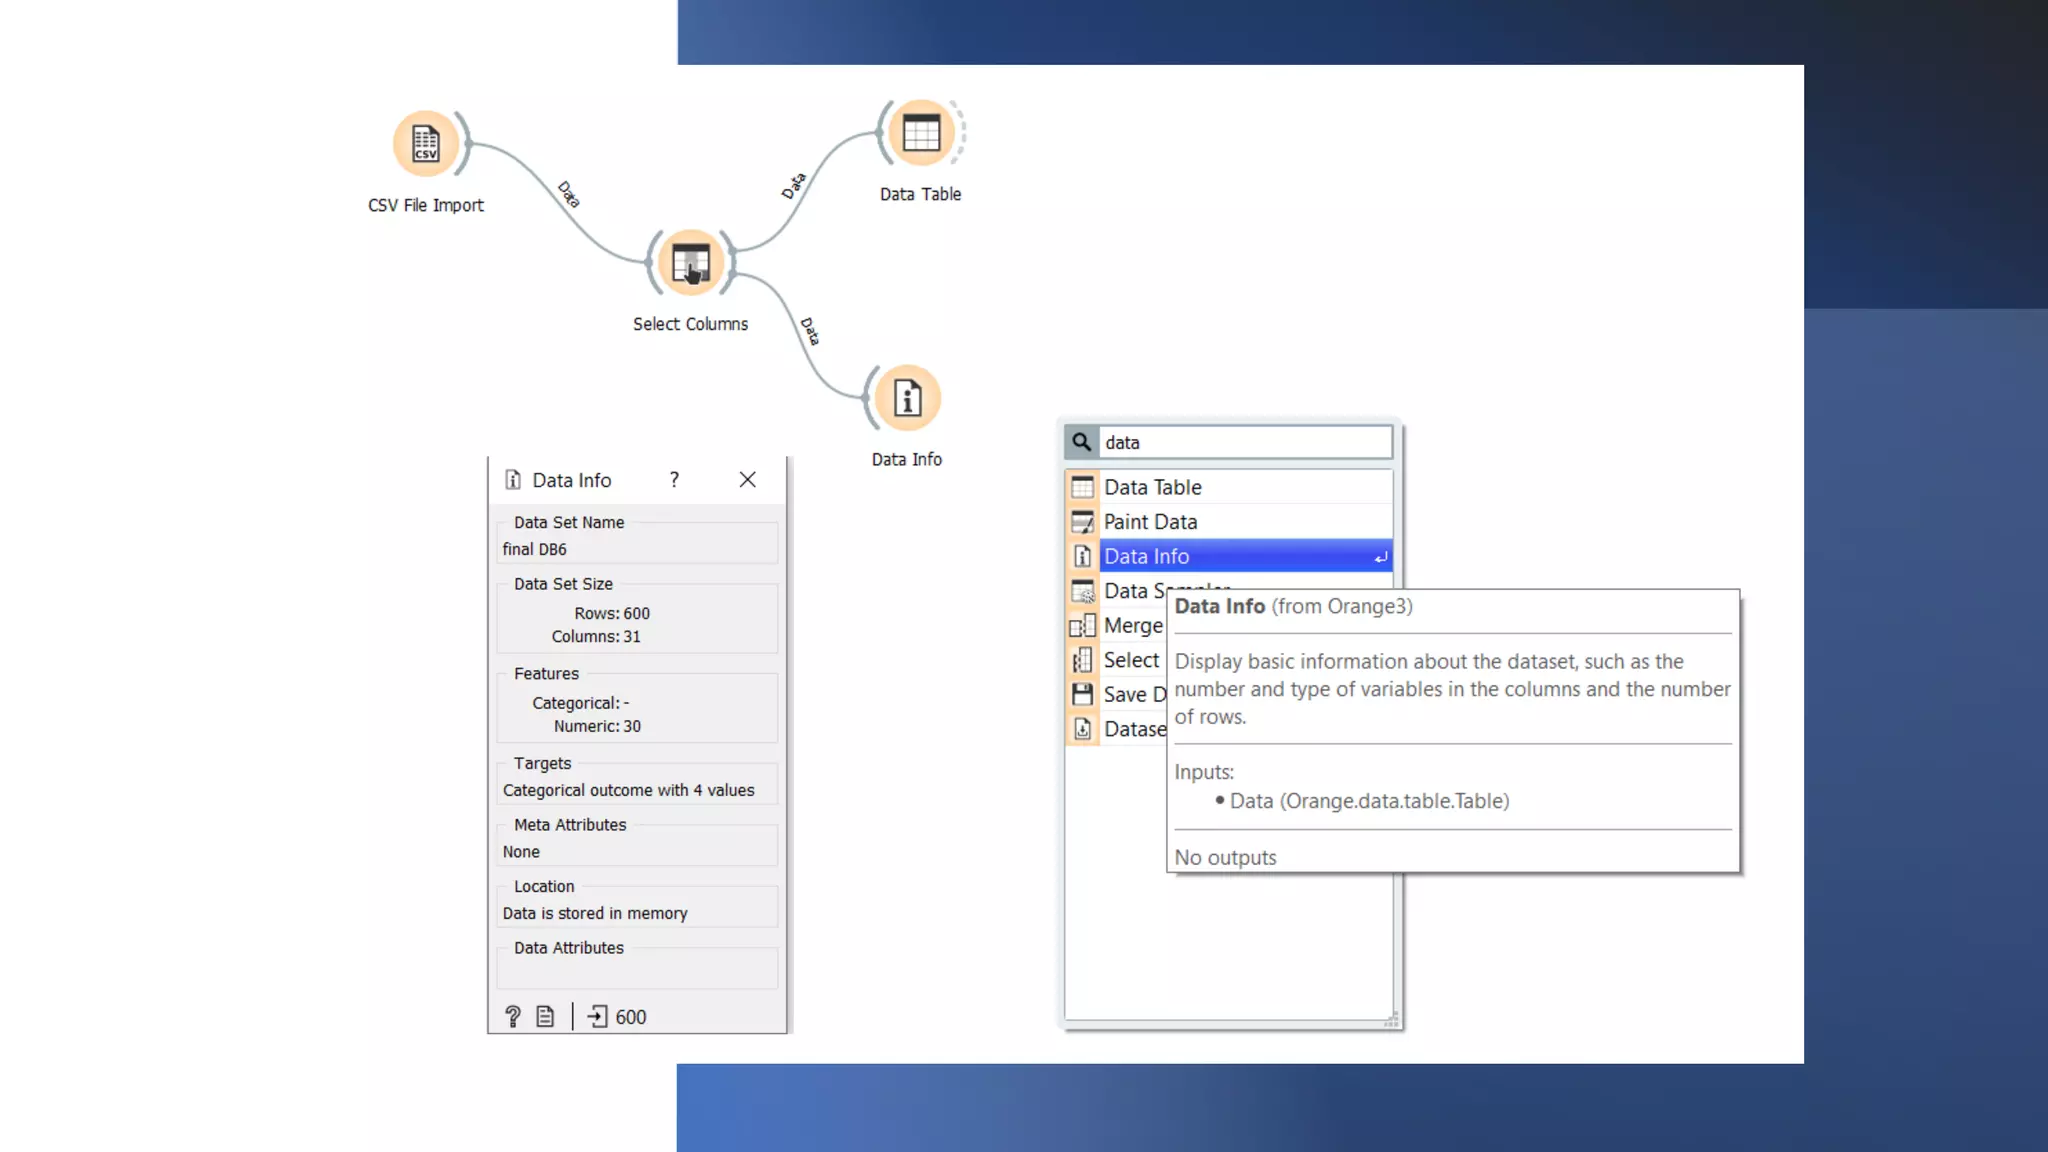Select Data Table from search results
The height and width of the screenshot is (1152, 2048).
click(x=1152, y=487)
